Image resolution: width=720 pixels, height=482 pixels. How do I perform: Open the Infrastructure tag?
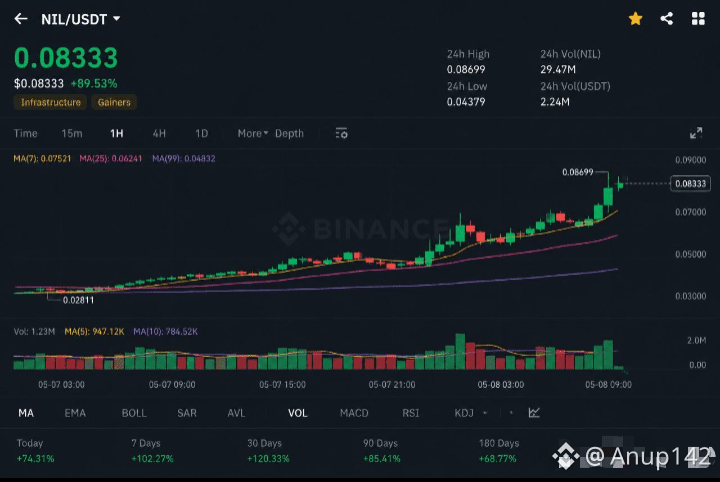[x=51, y=102]
